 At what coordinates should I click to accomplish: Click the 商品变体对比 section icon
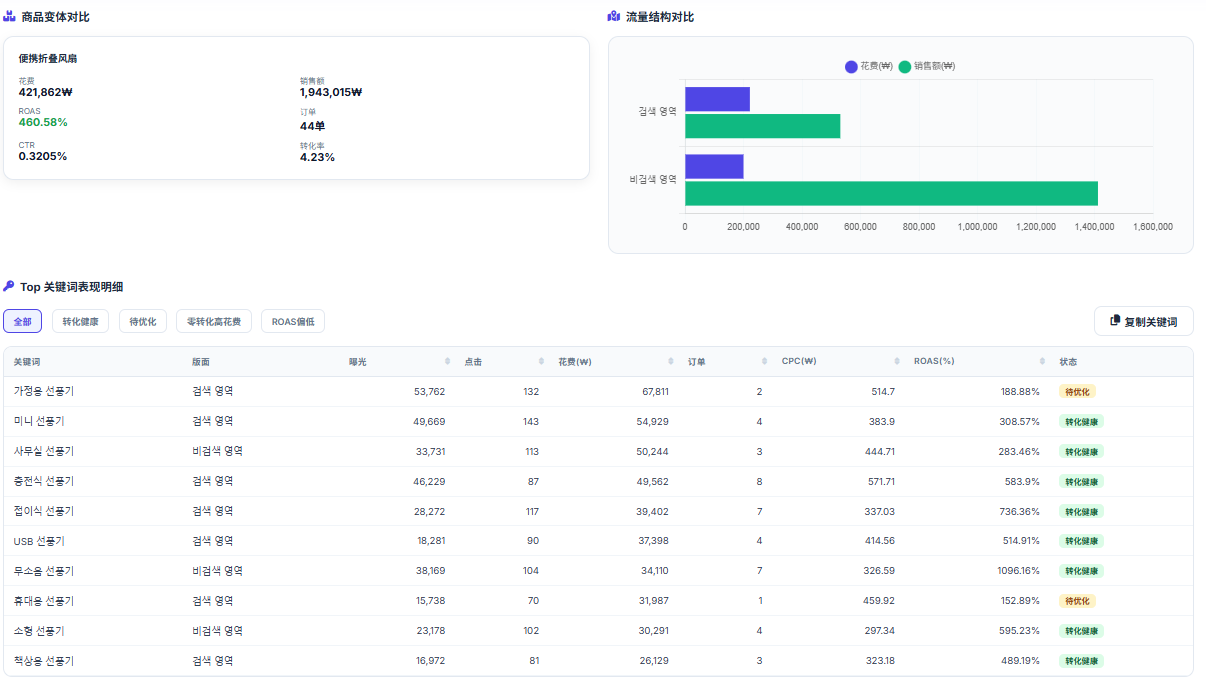coord(9,16)
